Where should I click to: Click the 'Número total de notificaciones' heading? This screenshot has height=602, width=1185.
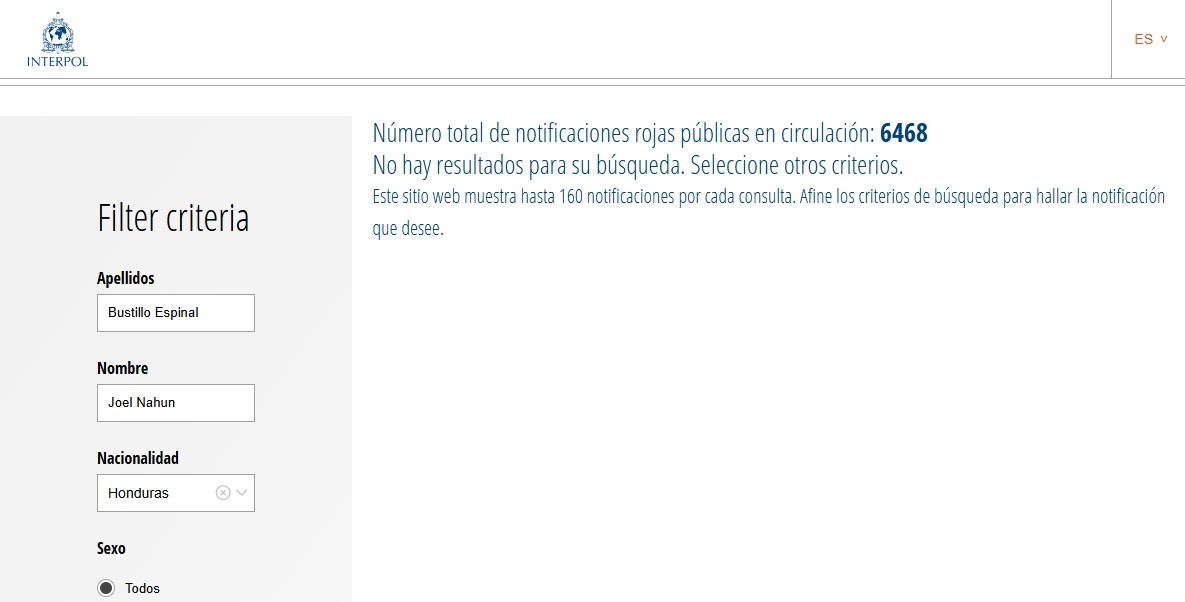pyautogui.click(x=623, y=134)
